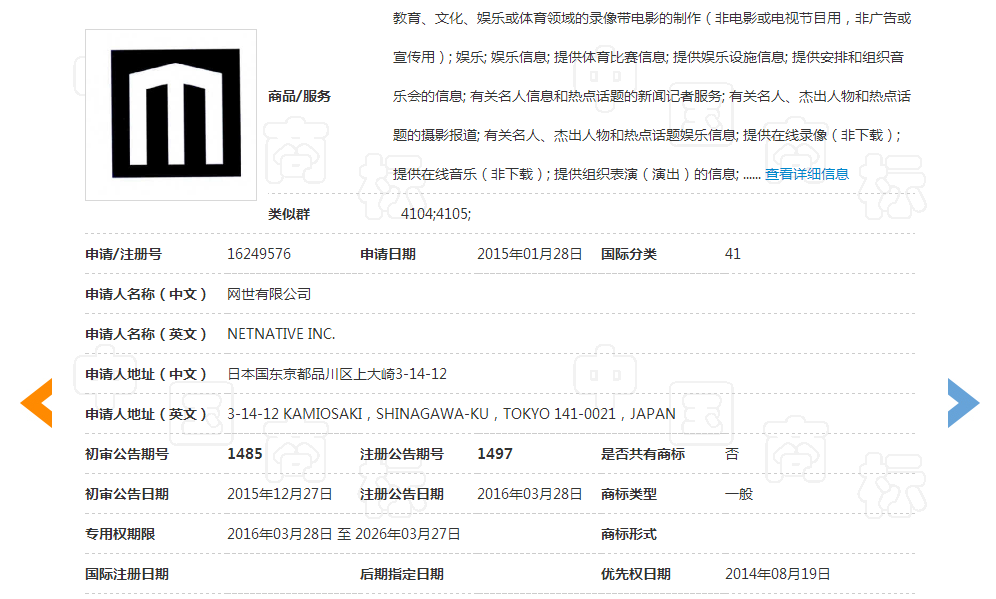Select address 日本国东京都品川区上大崎3-14-12
This screenshot has width=996, height=599.
click(337, 374)
